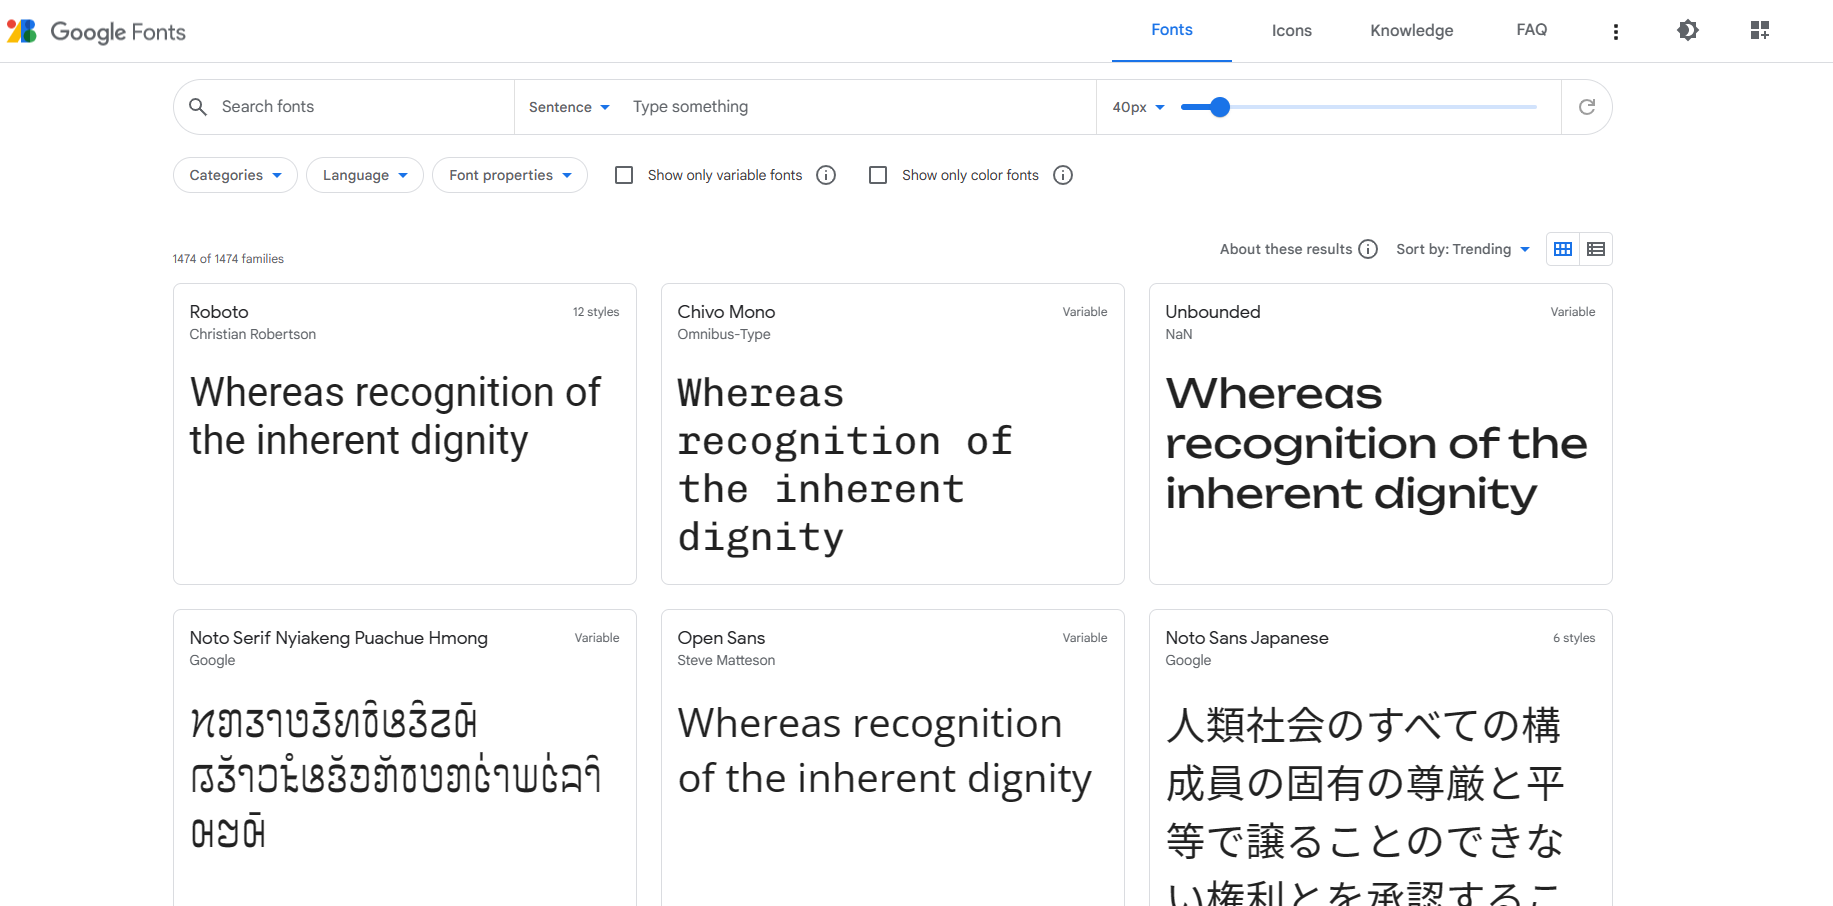Click the info icon beside About these results
Screen dimensions: 1833x906
point(1369,249)
